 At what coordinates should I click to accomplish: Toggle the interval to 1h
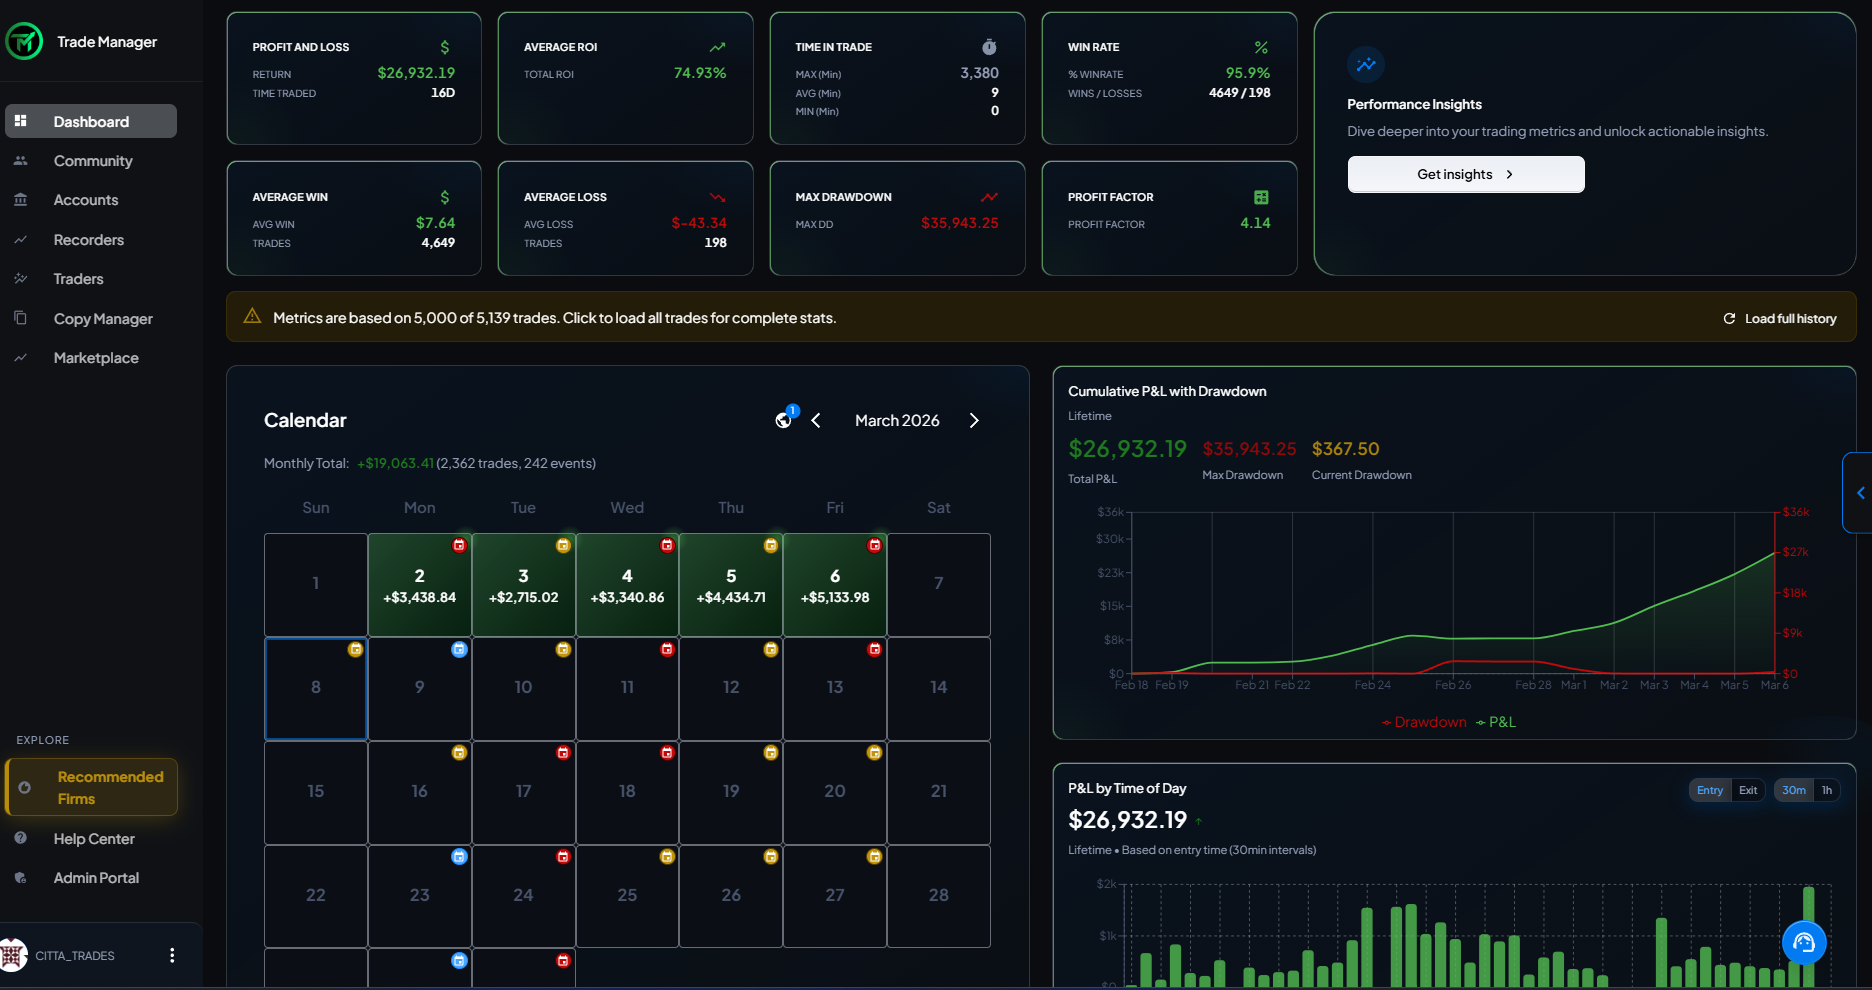click(1828, 790)
